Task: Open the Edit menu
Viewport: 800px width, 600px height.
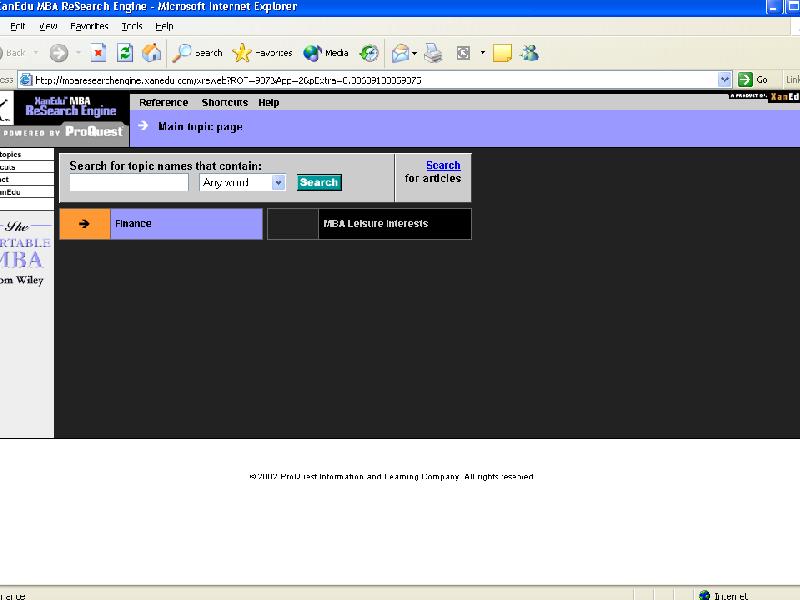Action: [x=17, y=26]
